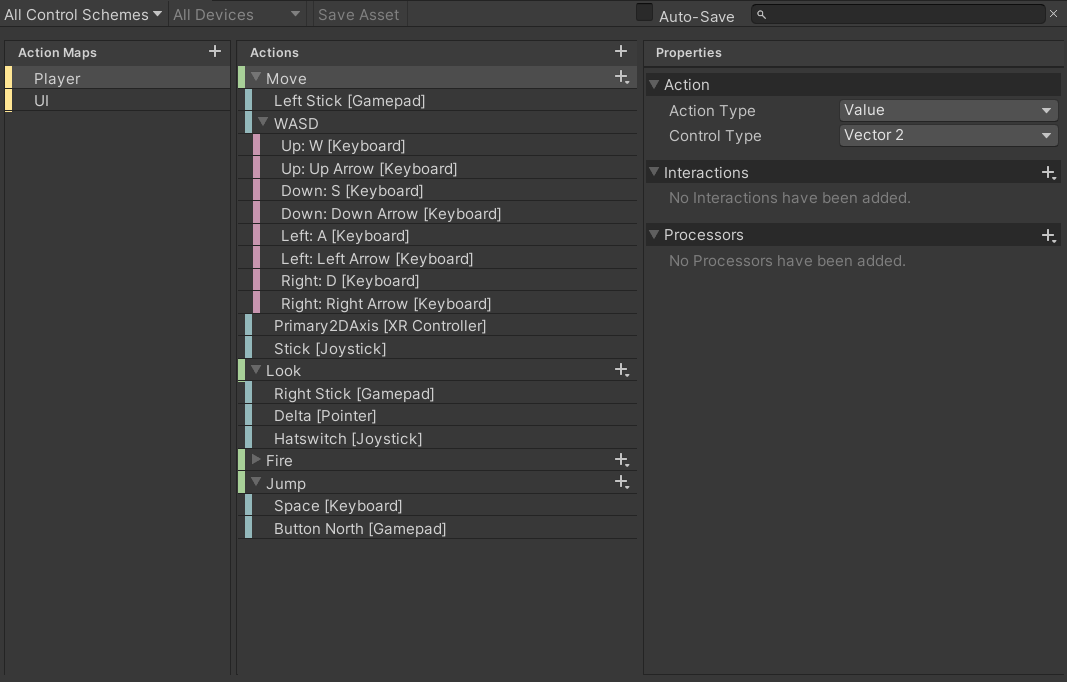
Task: Enable the Auto-Save checkbox
Action: 645,13
